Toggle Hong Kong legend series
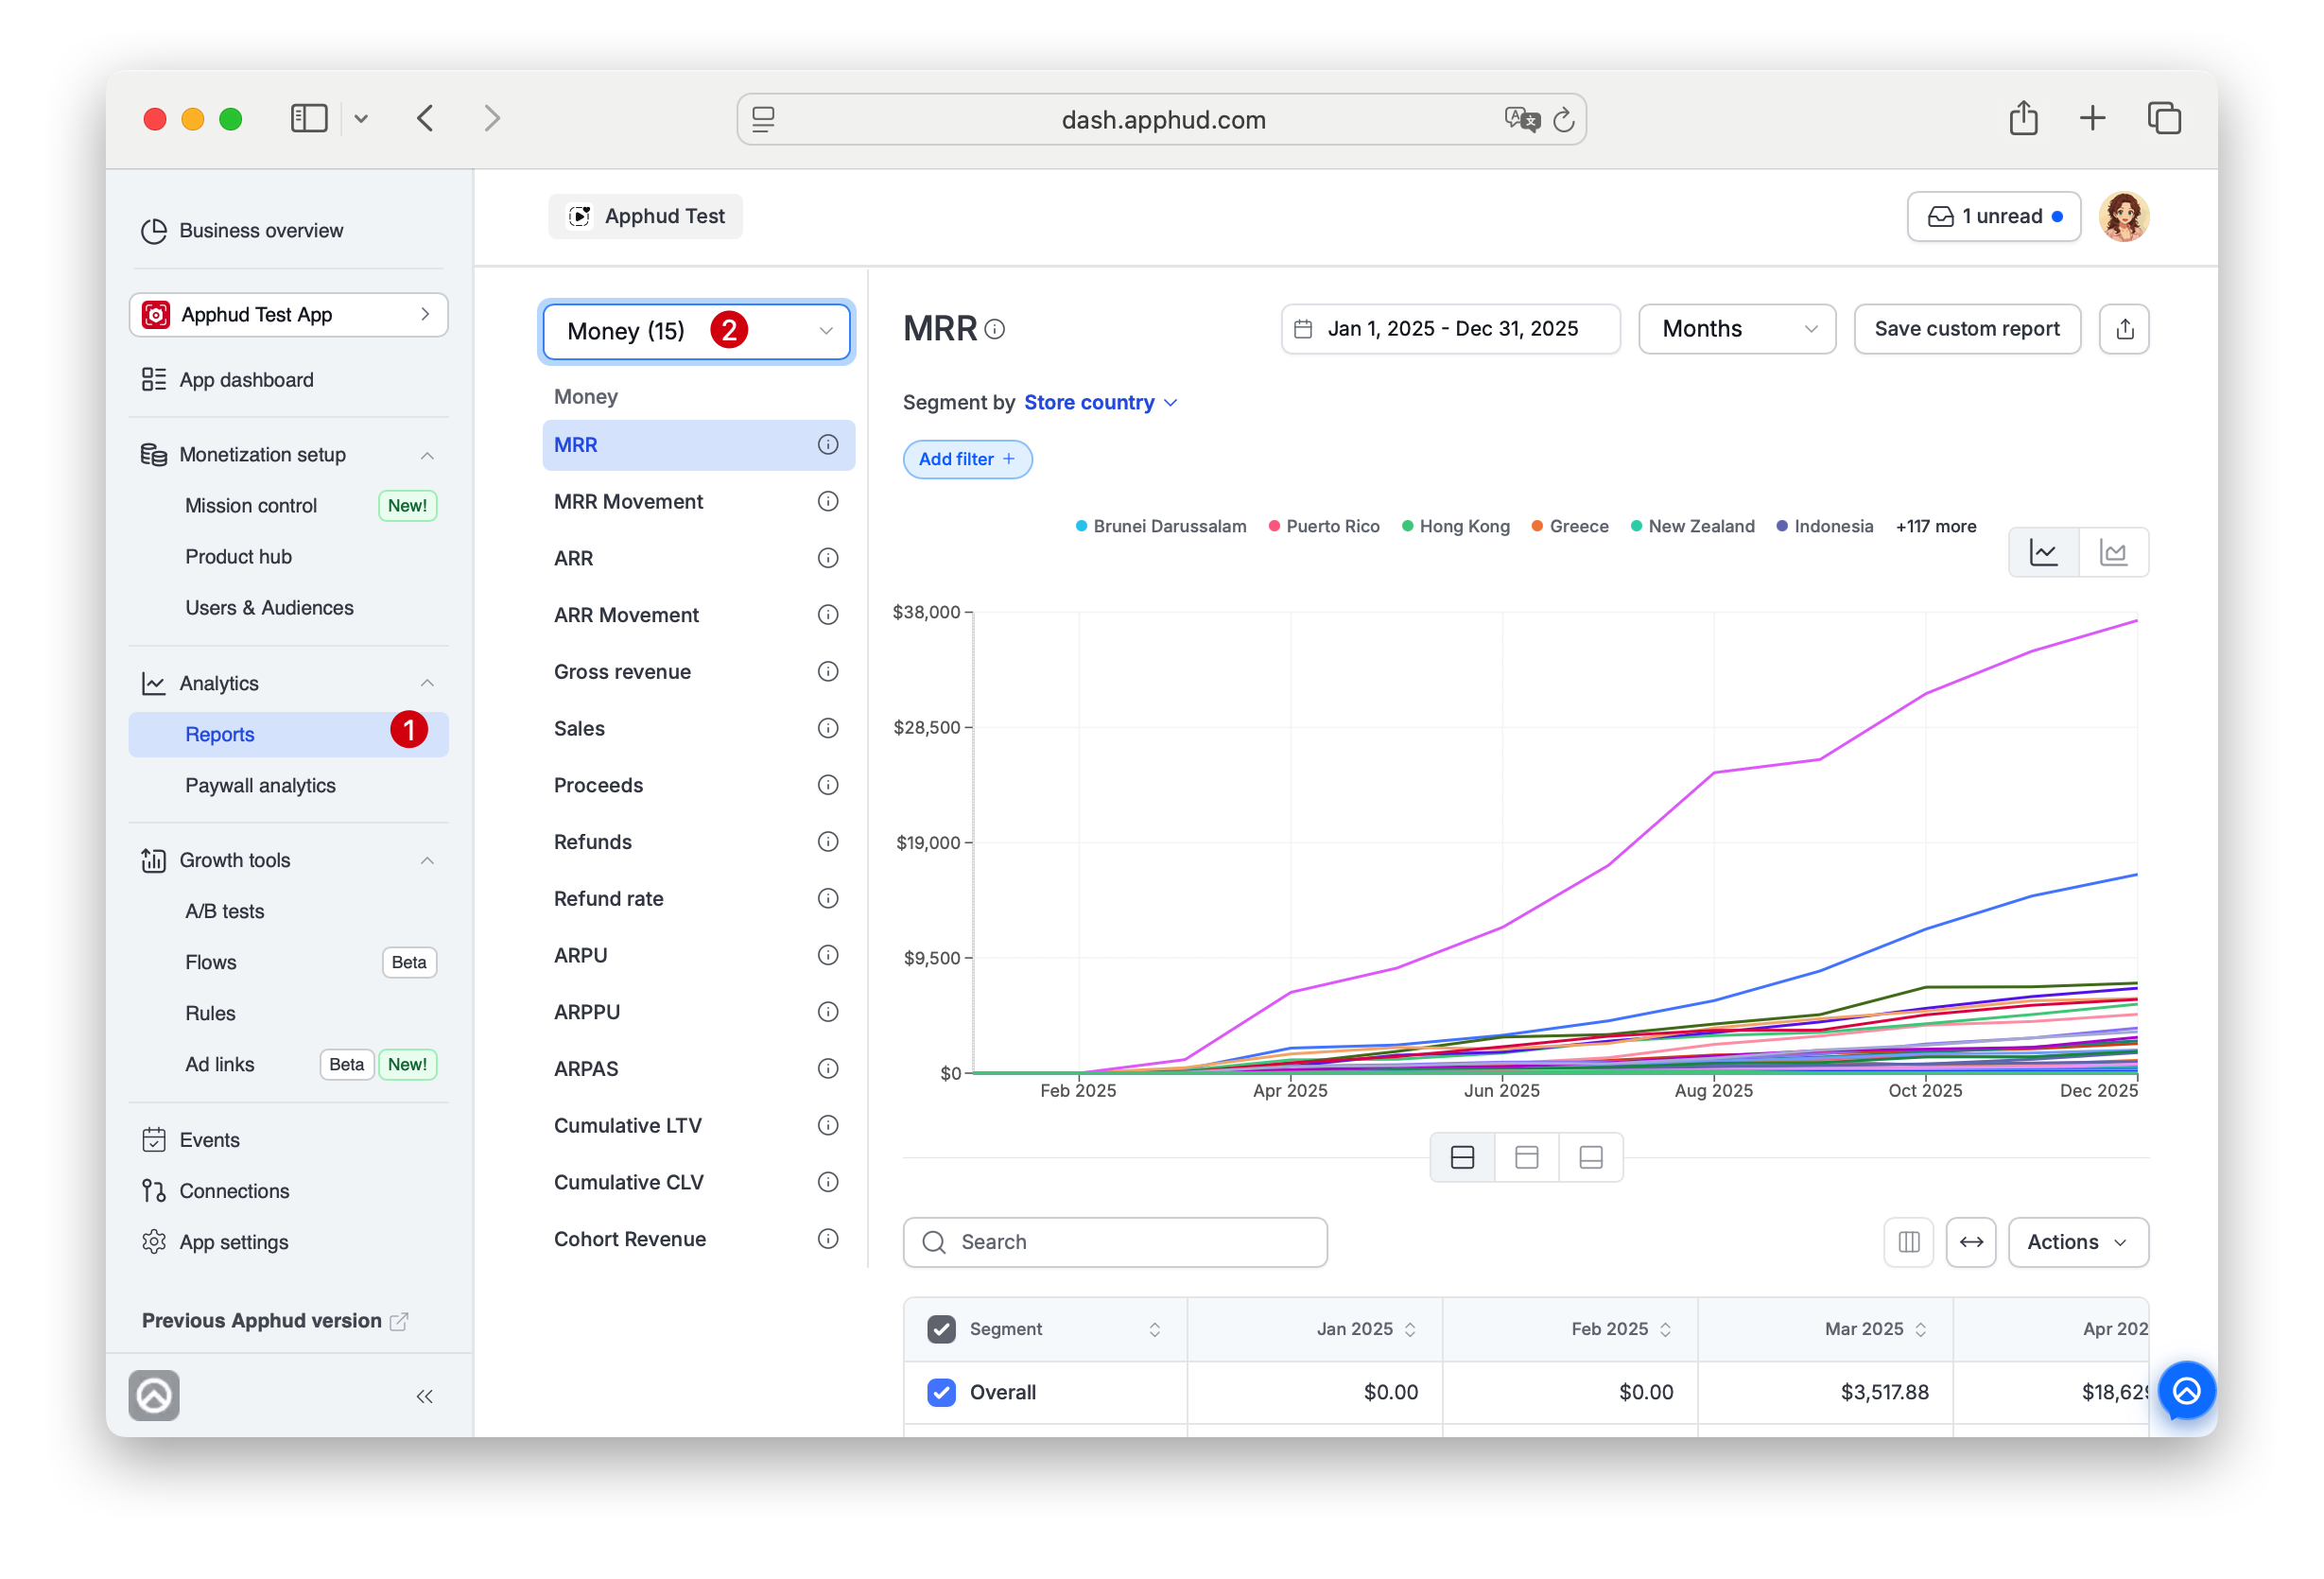 1456,526
